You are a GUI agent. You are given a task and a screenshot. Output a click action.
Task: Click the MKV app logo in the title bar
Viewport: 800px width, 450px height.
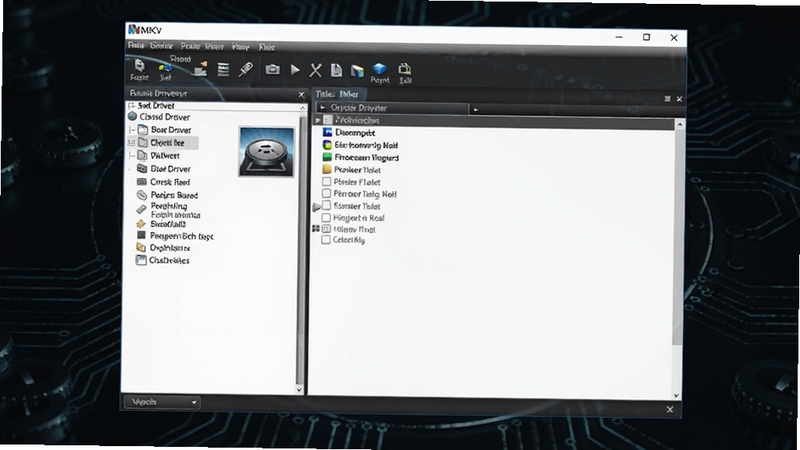pos(134,29)
